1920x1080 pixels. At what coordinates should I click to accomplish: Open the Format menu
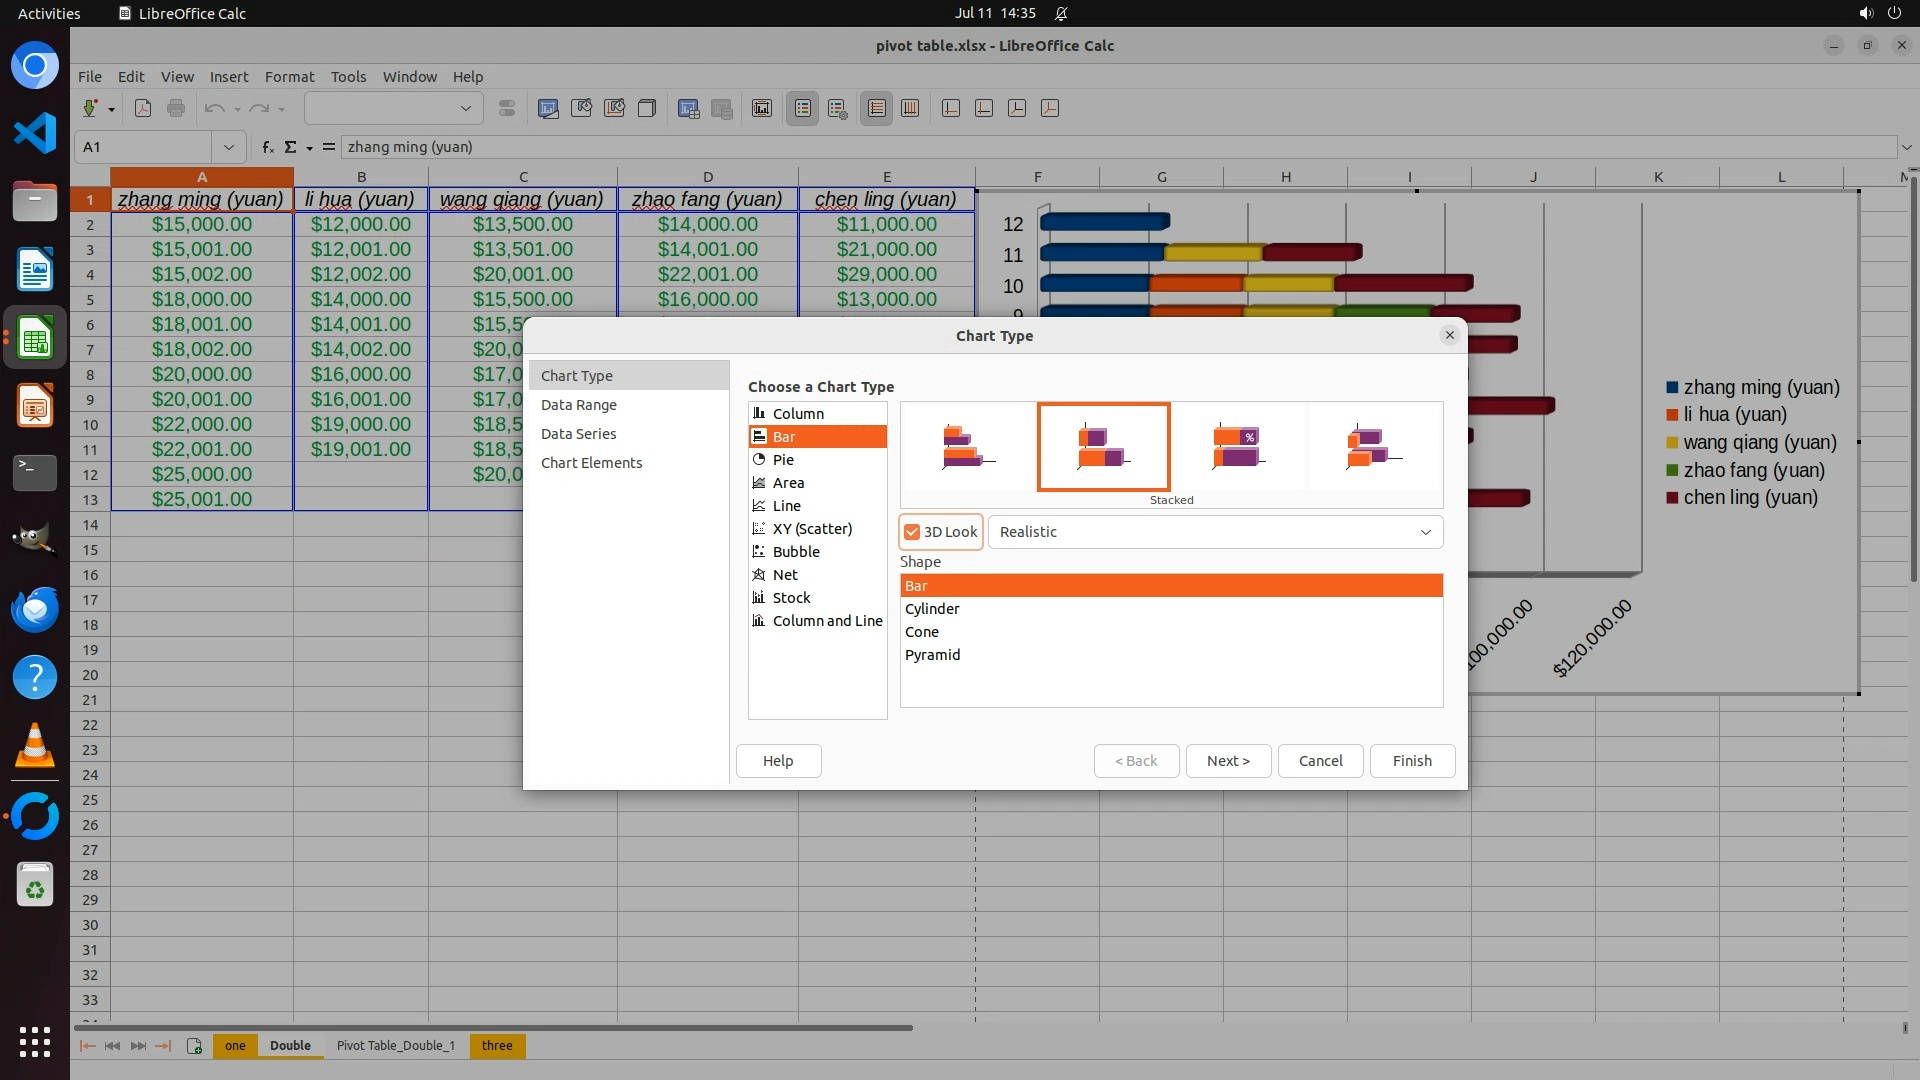pyautogui.click(x=289, y=77)
